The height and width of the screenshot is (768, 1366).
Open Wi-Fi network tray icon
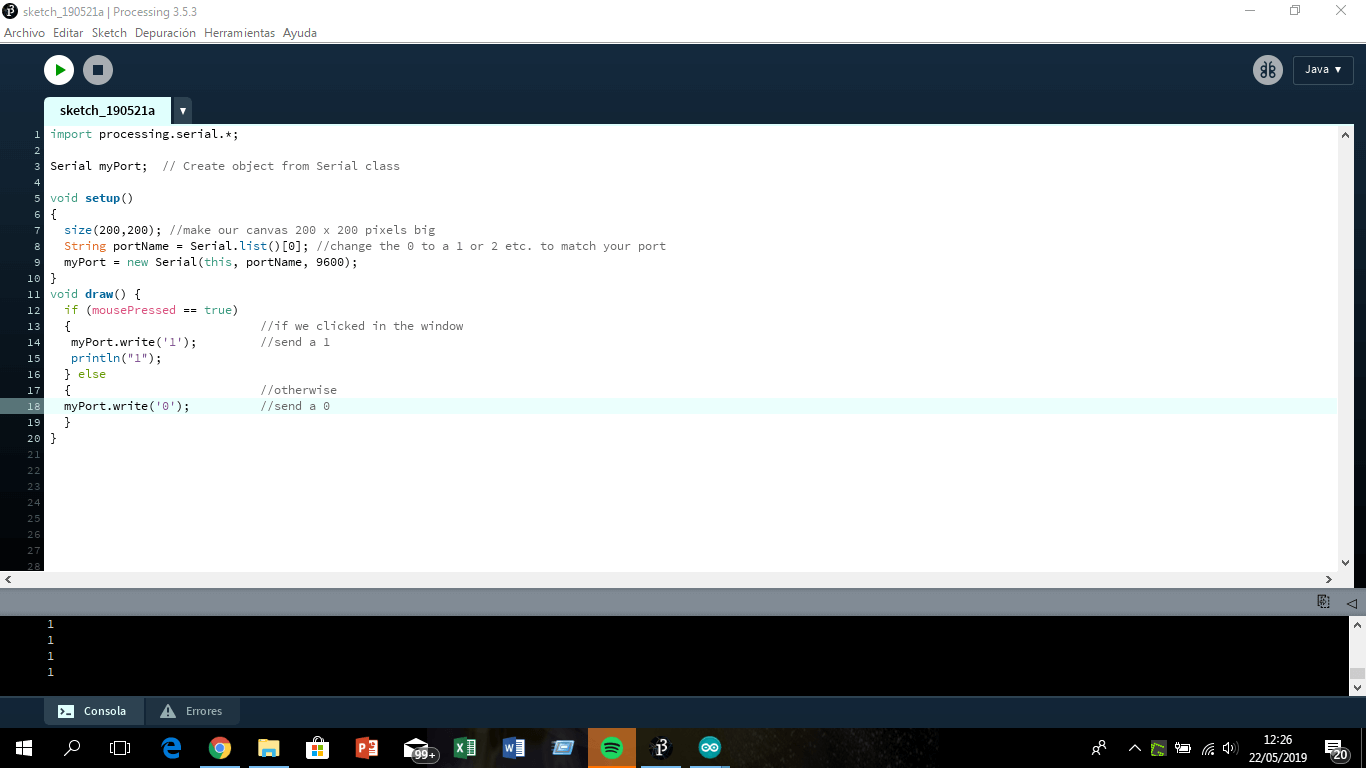(1208, 748)
